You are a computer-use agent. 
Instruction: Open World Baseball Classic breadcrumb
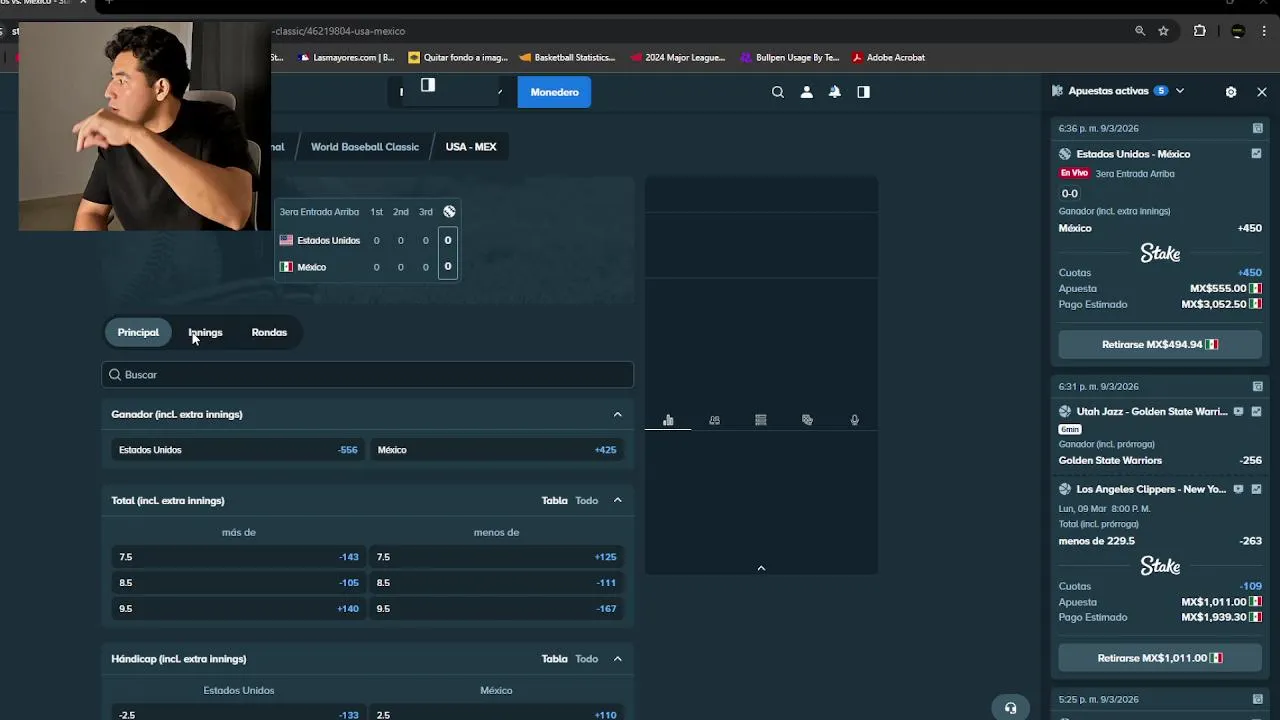pyautogui.click(x=365, y=146)
